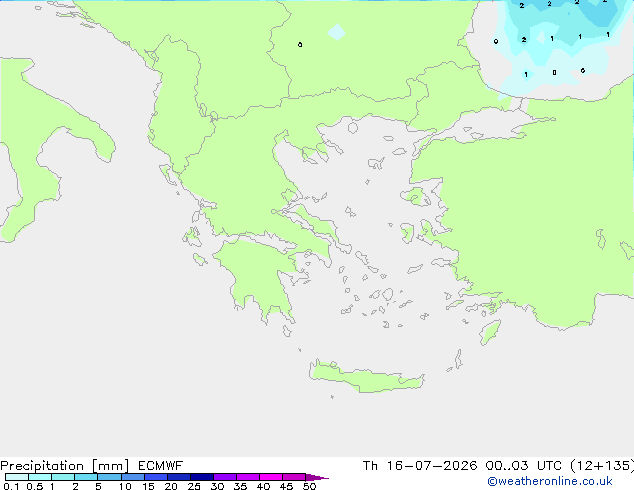Image resolution: width=634 pixels, height=490 pixels.
Task: Click the '00..03 UTC' time range text
Action: (524, 466)
